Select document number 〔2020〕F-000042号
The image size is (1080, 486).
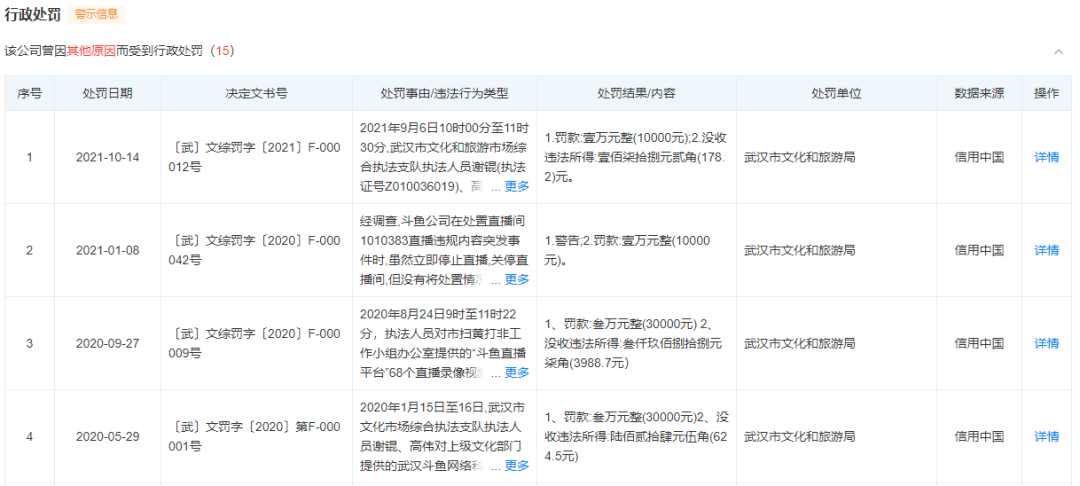[x=256, y=250]
